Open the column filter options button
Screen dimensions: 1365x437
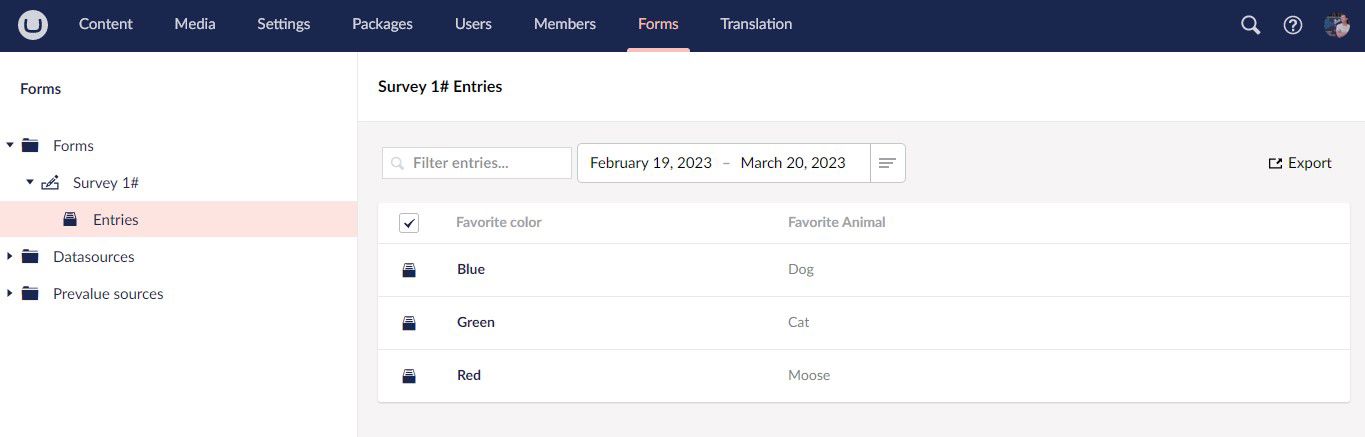point(887,163)
